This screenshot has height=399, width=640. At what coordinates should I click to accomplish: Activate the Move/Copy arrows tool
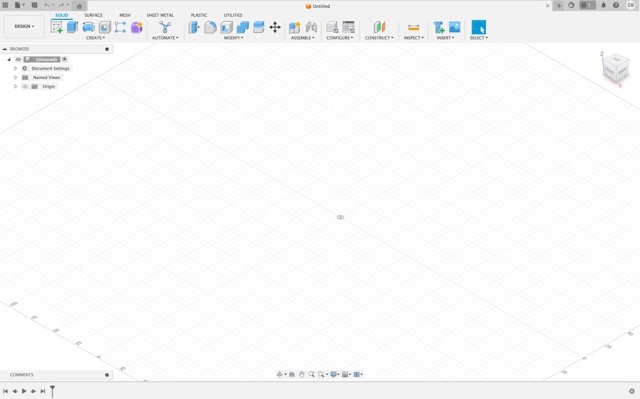(x=275, y=27)
